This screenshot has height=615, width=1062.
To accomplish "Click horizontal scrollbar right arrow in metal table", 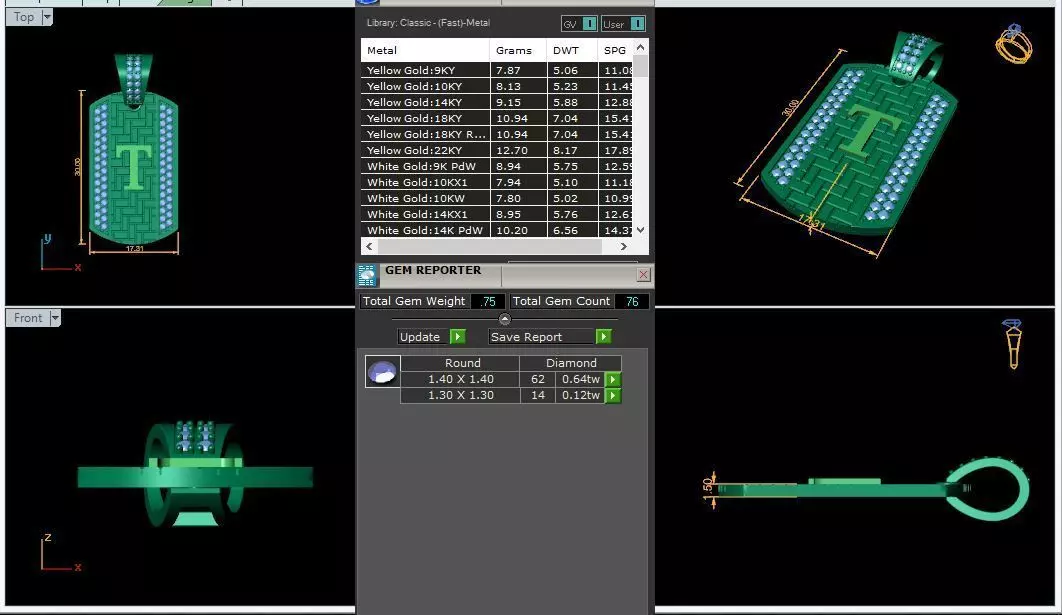I will (624, 247).
